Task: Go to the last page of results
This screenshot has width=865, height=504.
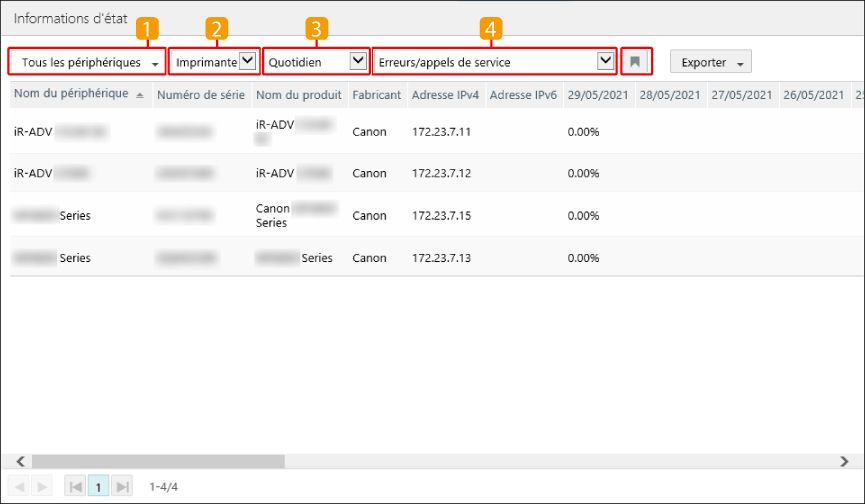Action: [x=122, y=486]
